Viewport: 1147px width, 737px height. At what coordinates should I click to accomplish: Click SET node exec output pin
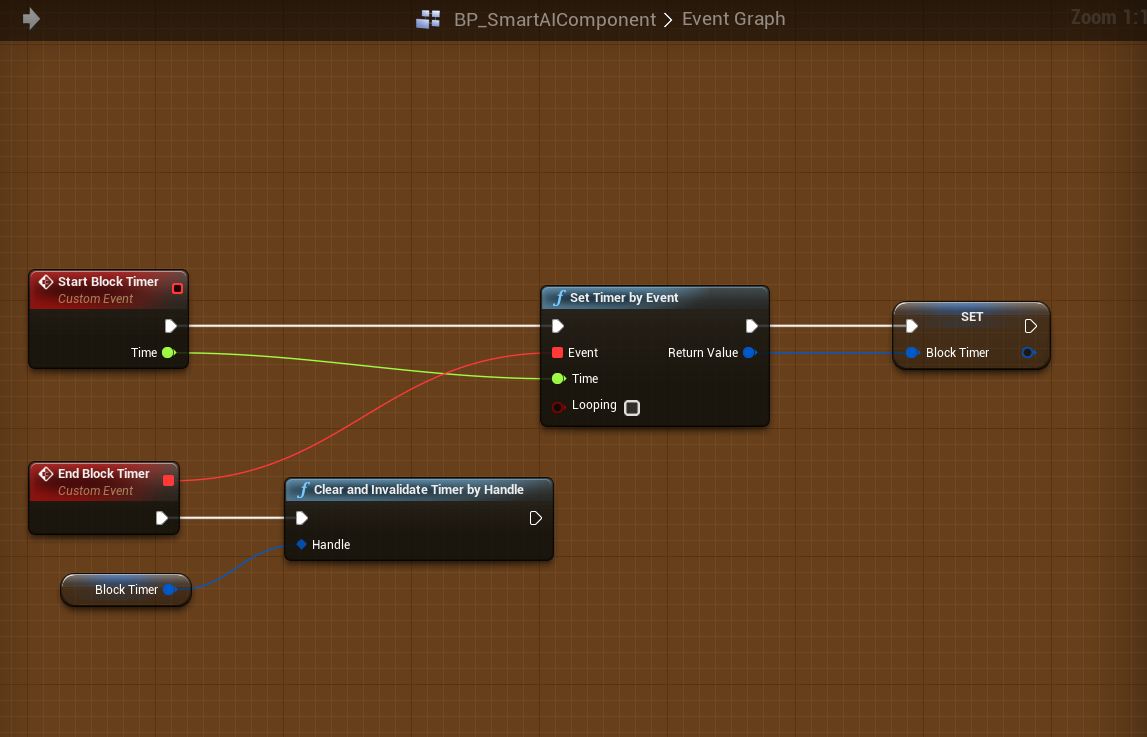1031,326
